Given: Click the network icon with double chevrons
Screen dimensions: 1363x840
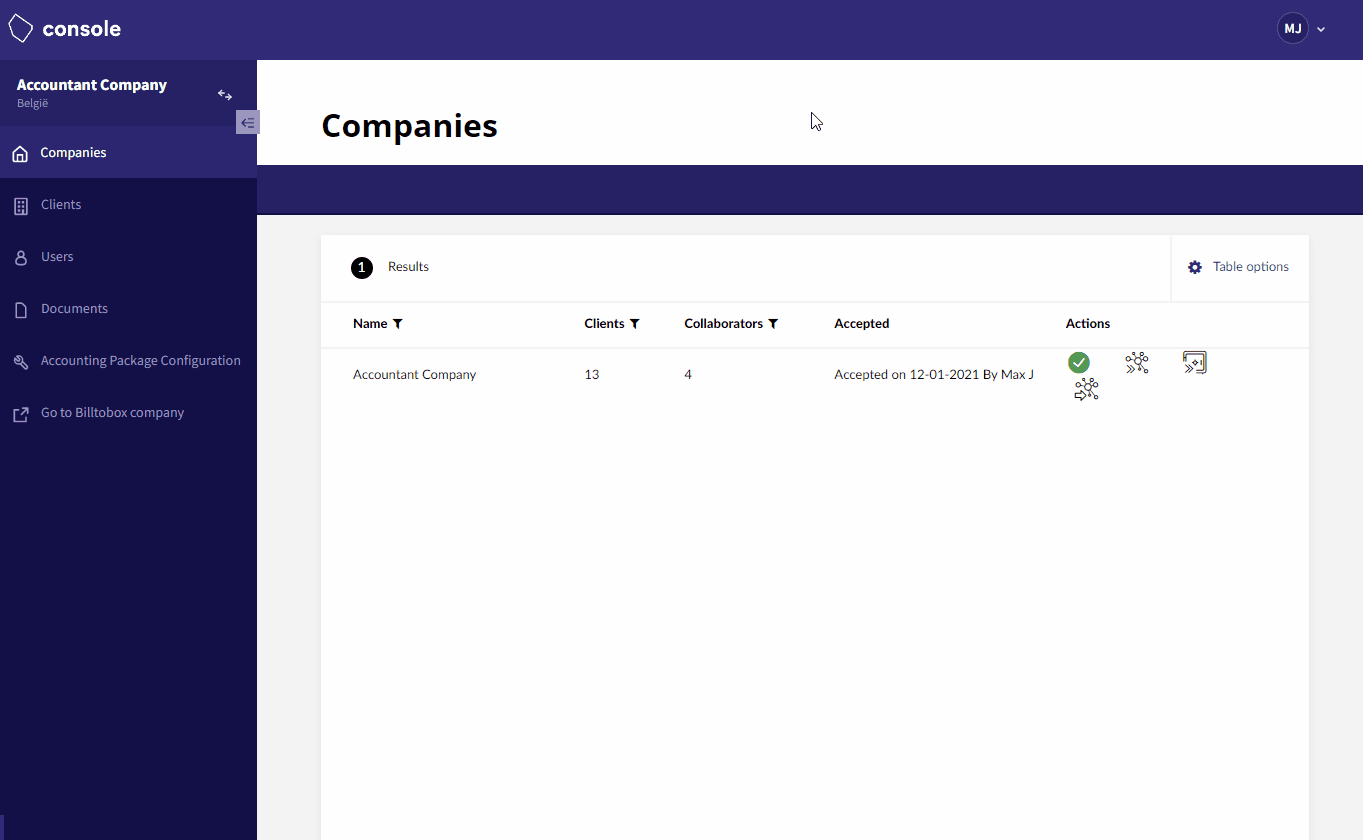Looking at the screenshot, I should tap(1137, 362).
